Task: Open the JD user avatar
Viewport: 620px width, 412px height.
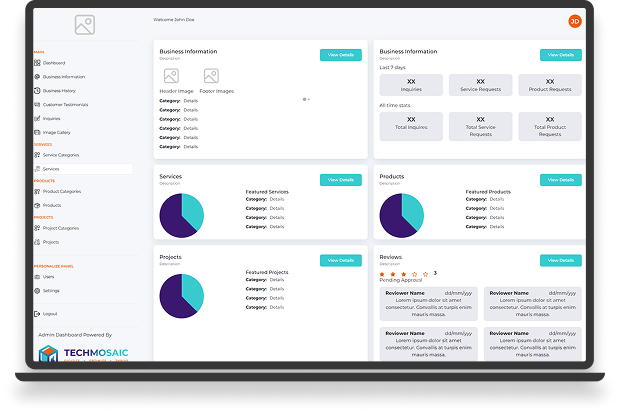Action: tap(575, 21)
